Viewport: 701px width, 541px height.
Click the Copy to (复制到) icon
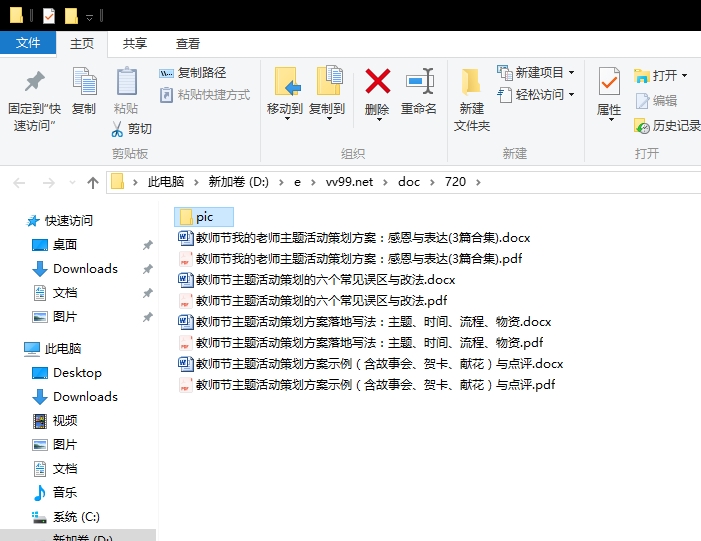(x=329, y=80)
